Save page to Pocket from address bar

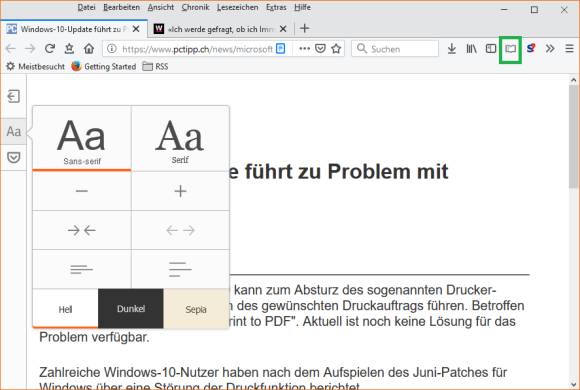coord(320,48)
